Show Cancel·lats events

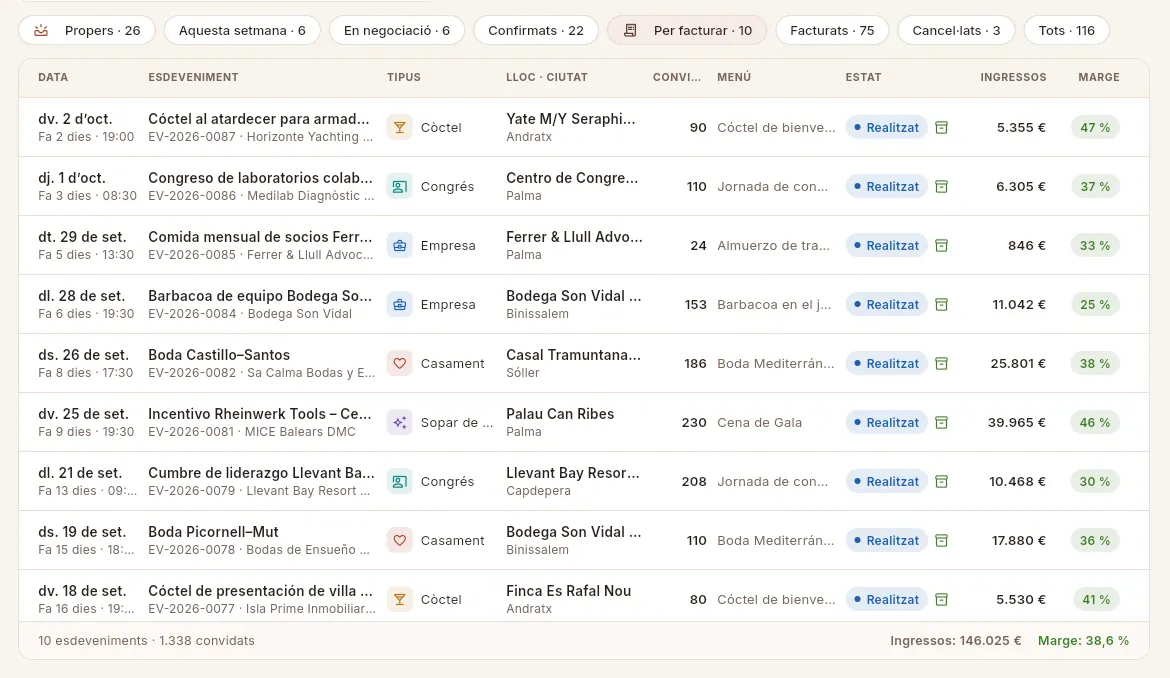[x=956, y=31]
